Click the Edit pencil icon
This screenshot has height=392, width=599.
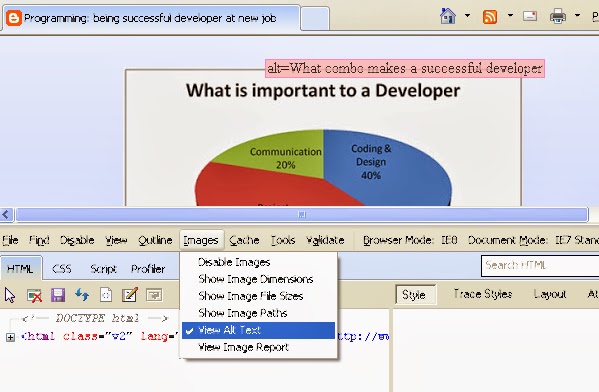pos(130,295)
